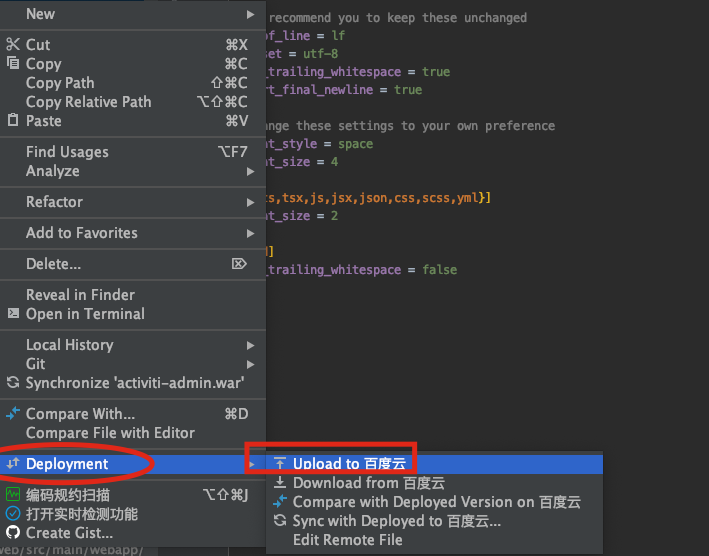
Task: Click the Cut scissors icon
Action: click(13, 44)
